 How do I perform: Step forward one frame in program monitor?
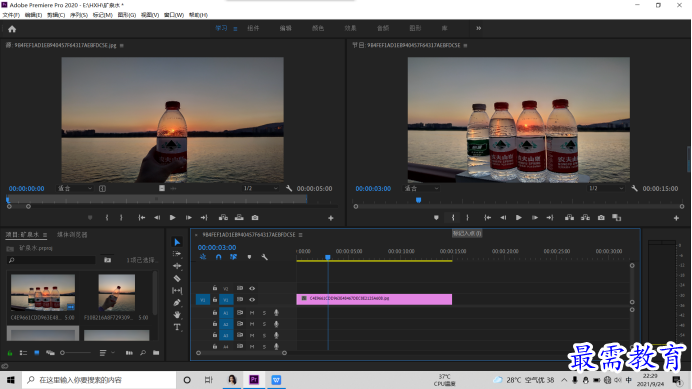tap(534, 218)
